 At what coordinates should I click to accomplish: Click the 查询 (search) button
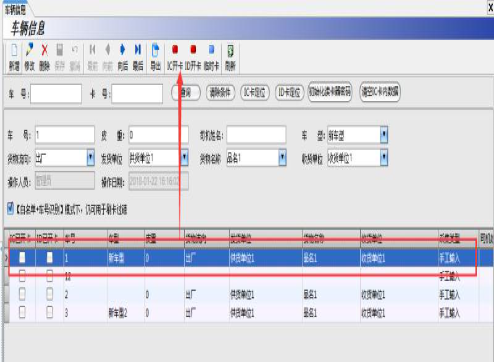[186, 92]
